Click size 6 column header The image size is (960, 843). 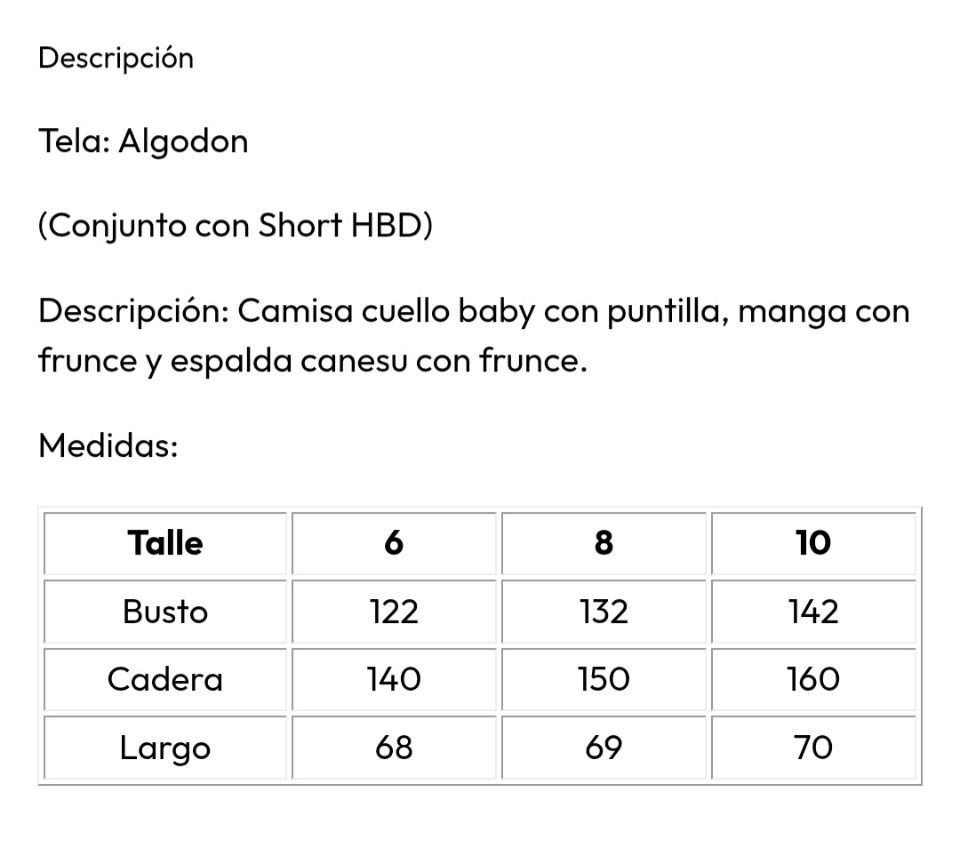click(394, 544)
